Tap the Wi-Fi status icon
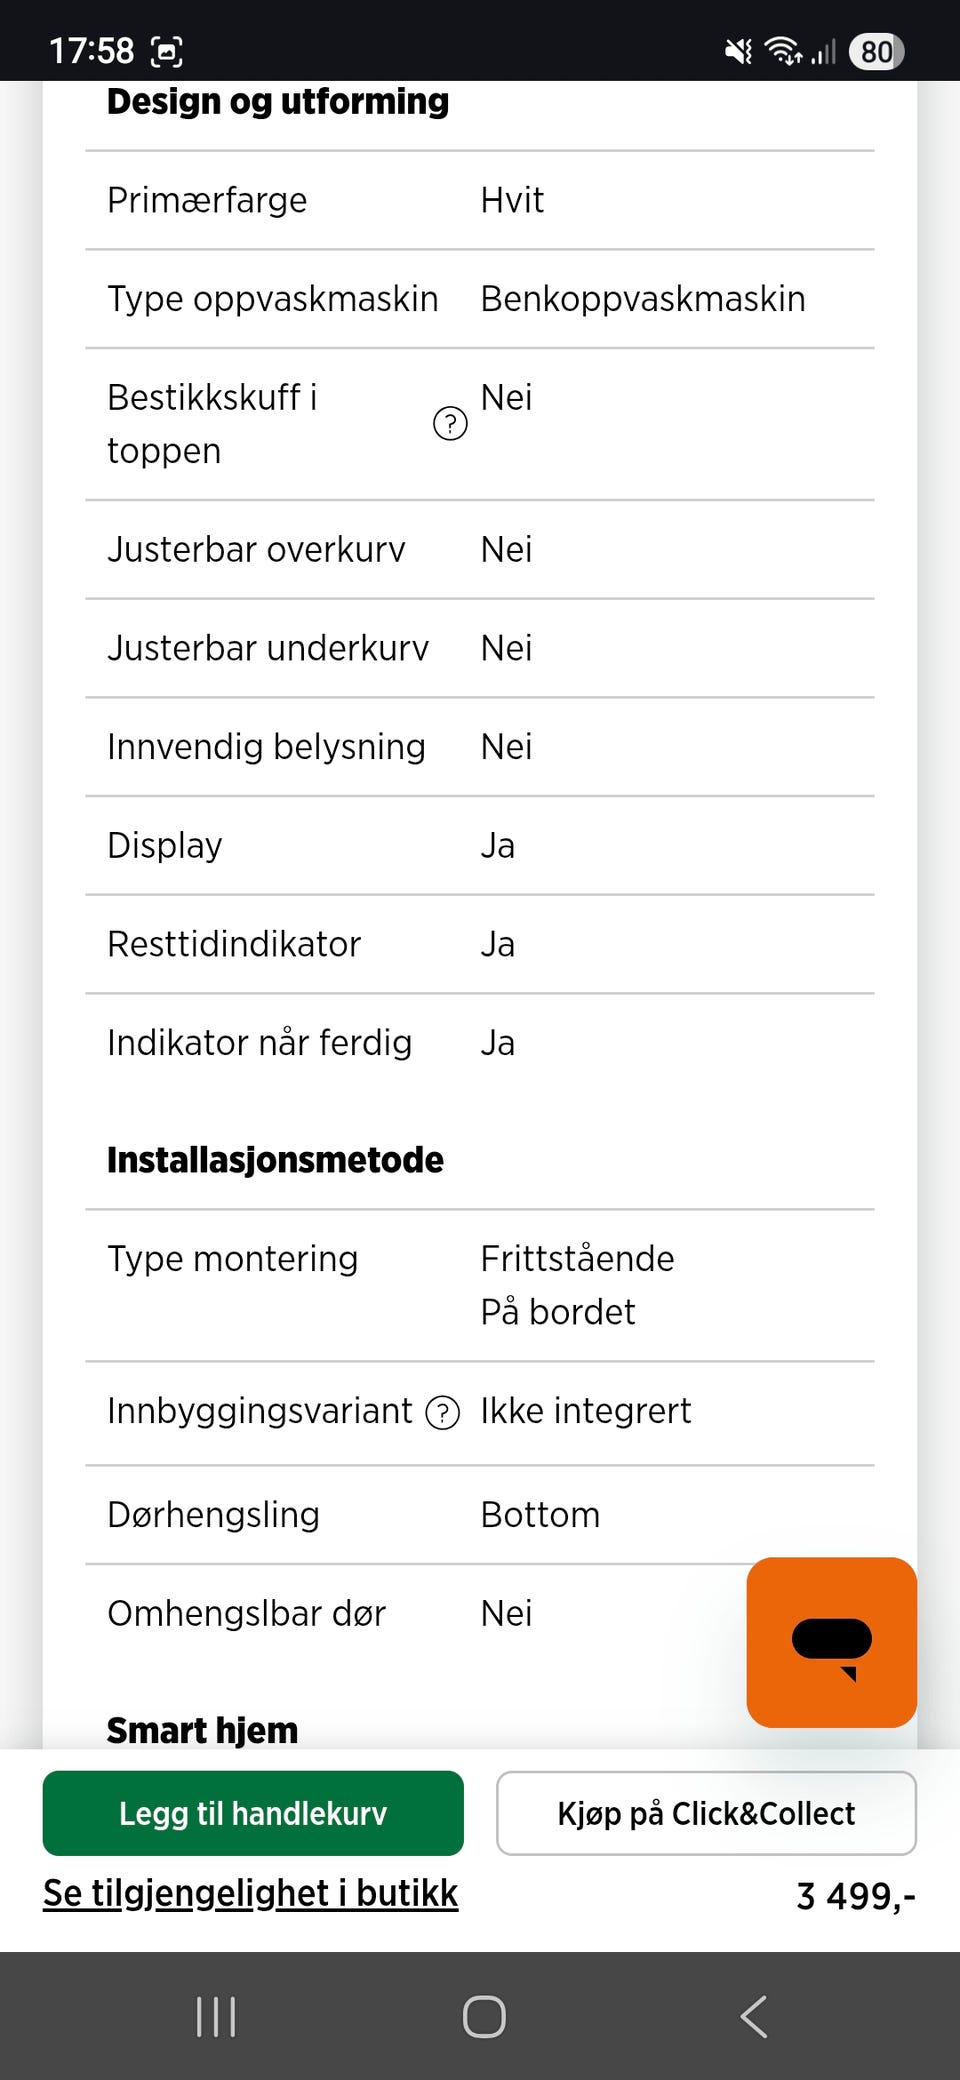The image size is (960, 2080). coord(783,51)
